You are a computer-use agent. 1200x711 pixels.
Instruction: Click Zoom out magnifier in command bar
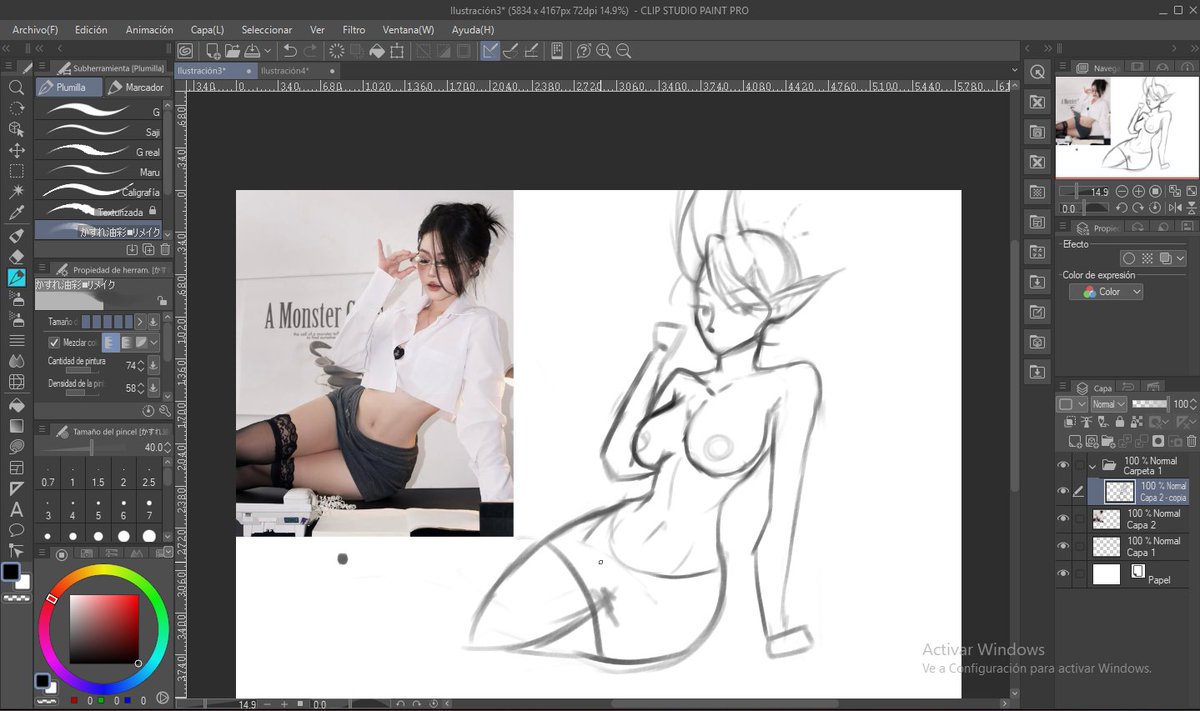(623, 51)
